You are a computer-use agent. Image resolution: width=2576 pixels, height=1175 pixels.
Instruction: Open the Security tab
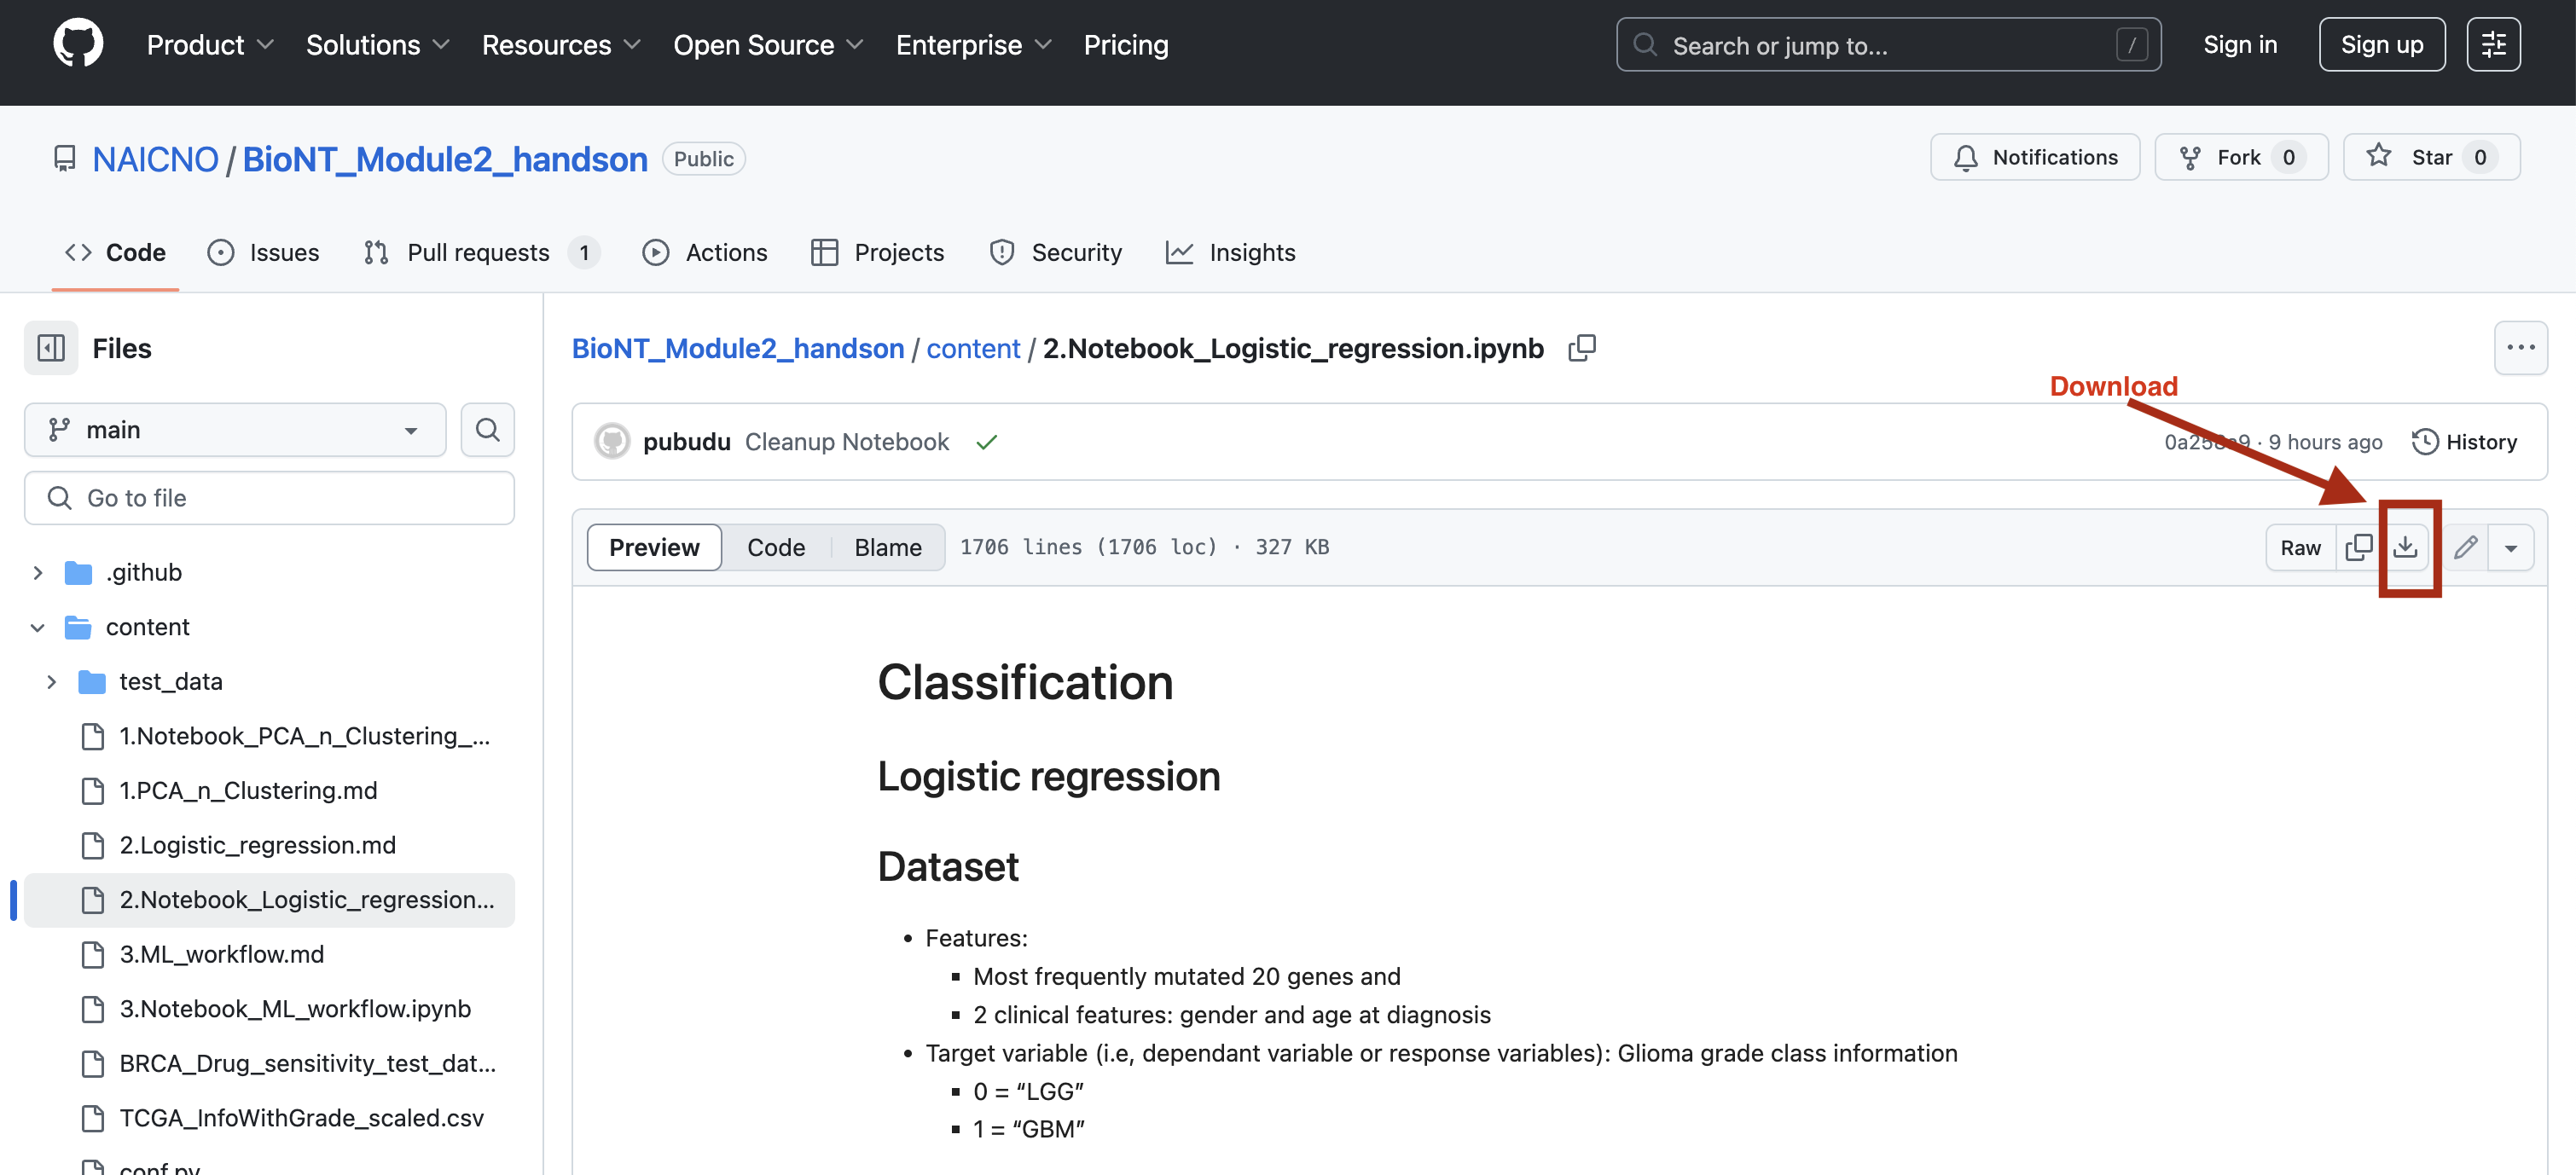pyautogui.click(x=1055, y=252)
